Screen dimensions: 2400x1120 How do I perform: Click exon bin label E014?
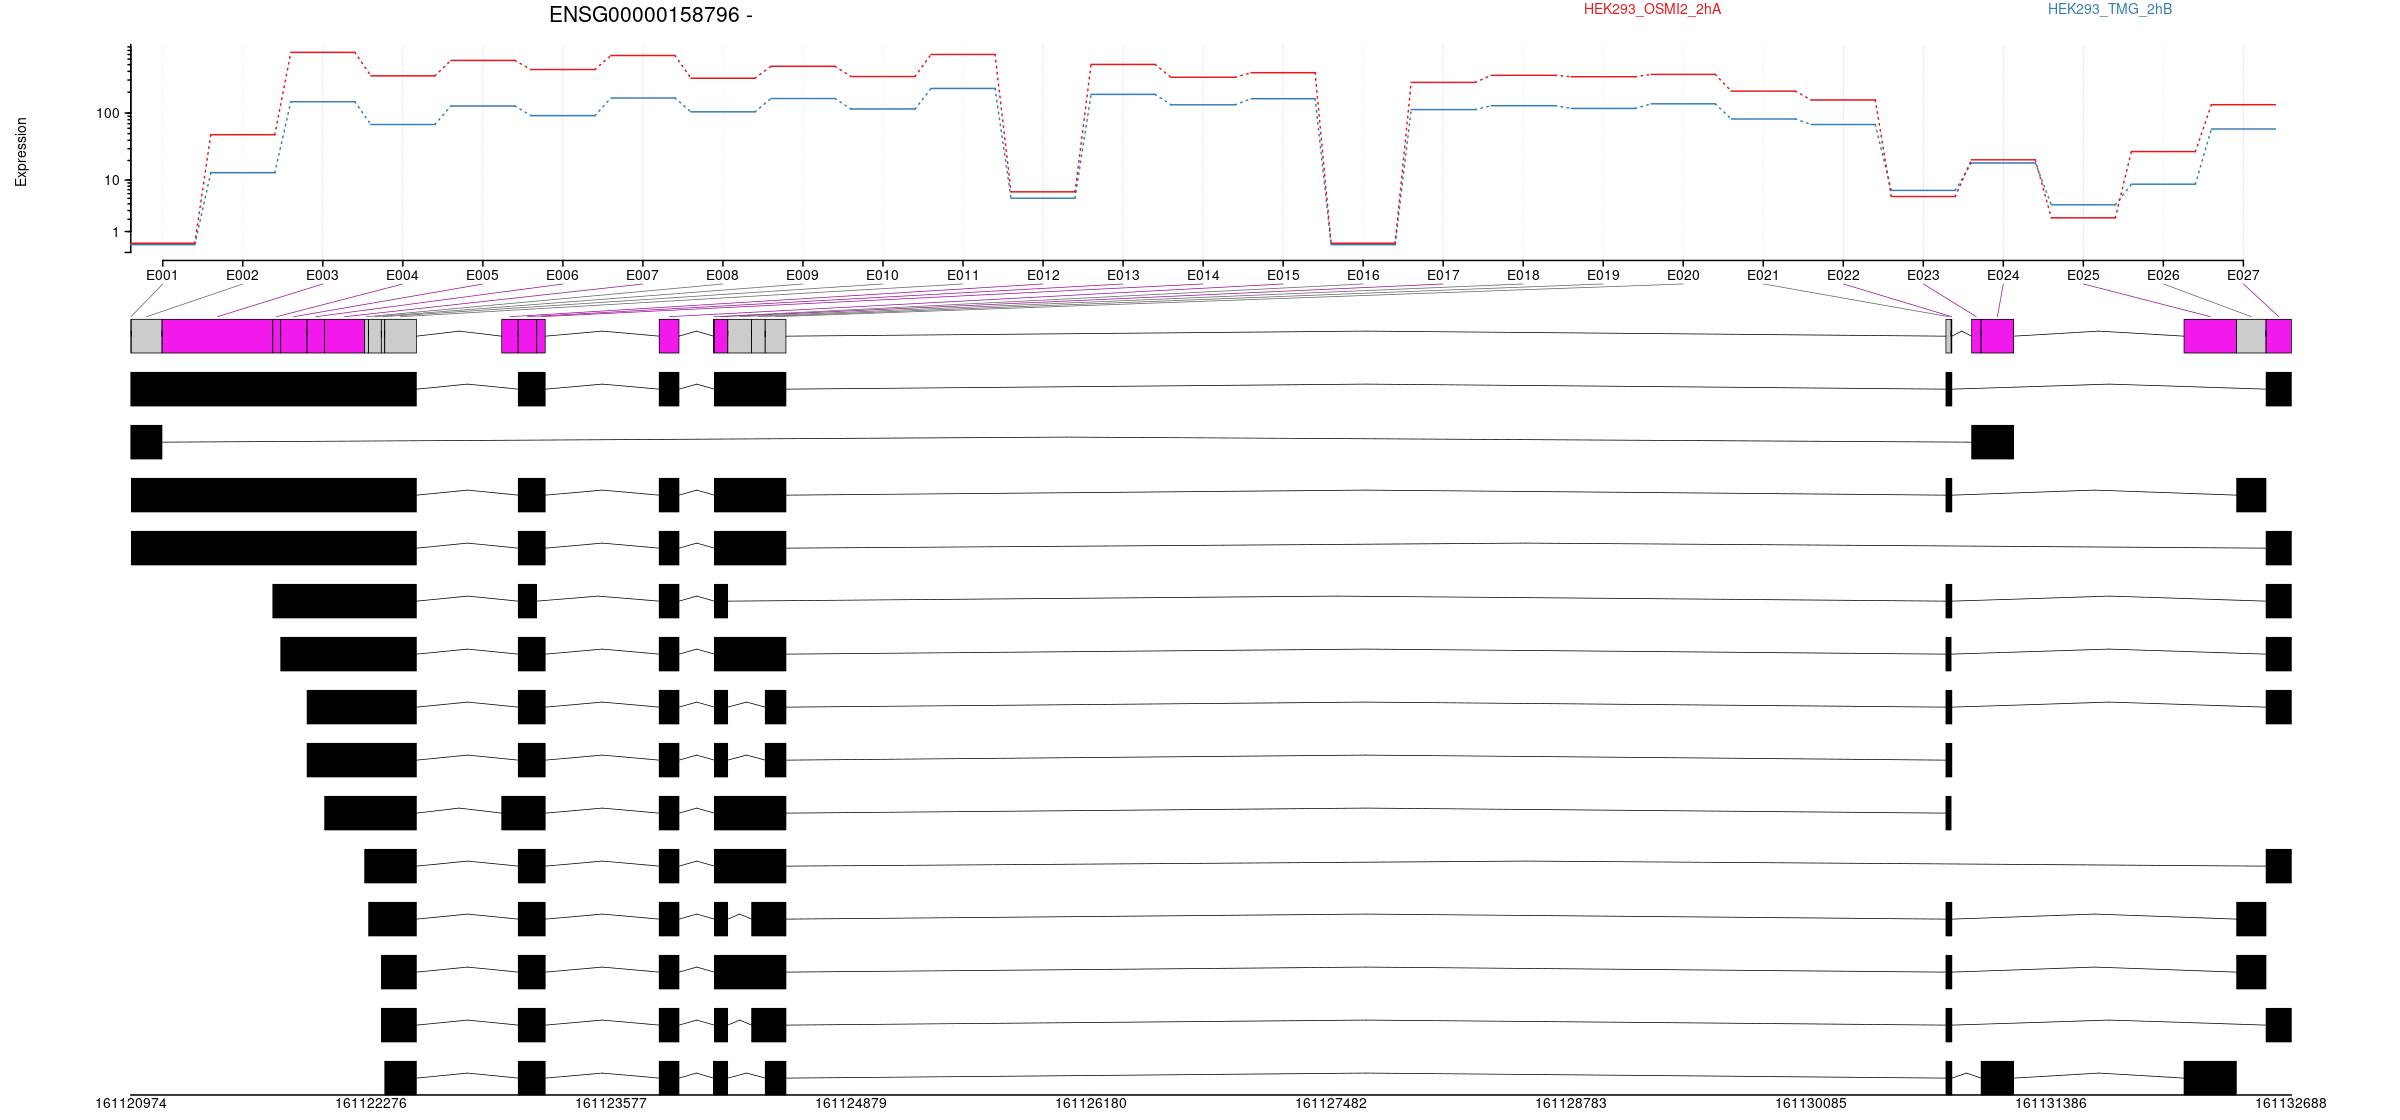[1203, 275]
